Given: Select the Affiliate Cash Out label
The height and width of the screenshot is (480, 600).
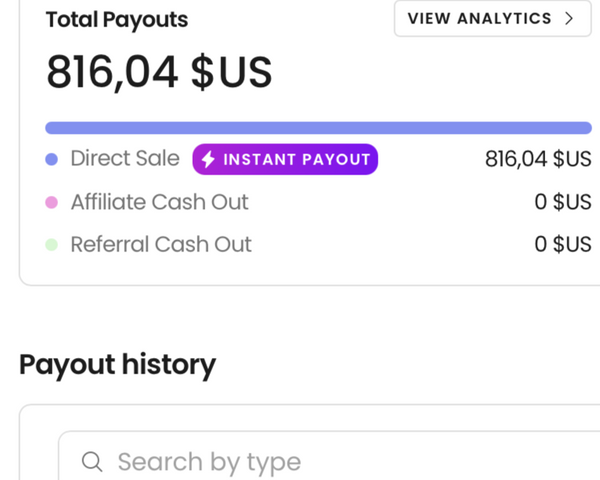Looking at the screenshot, I should 159,202.
